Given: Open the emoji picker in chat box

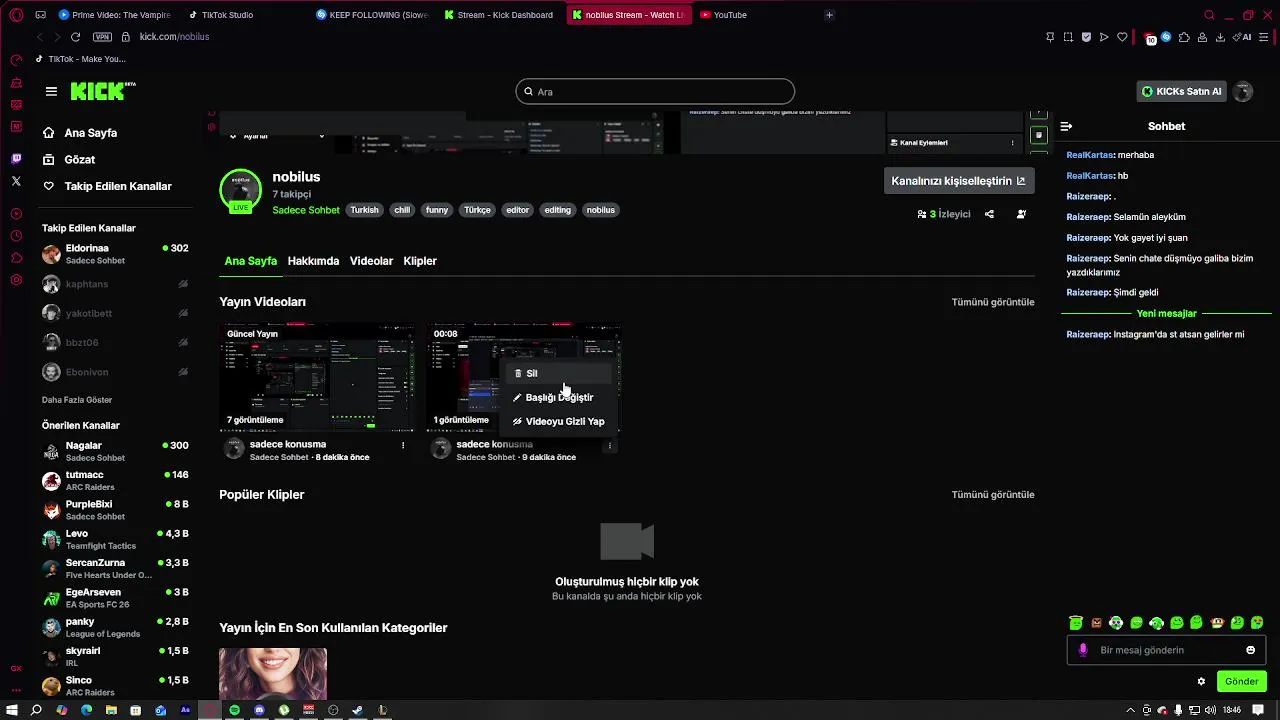Looking at the screenshot, I should [1250, 650].
